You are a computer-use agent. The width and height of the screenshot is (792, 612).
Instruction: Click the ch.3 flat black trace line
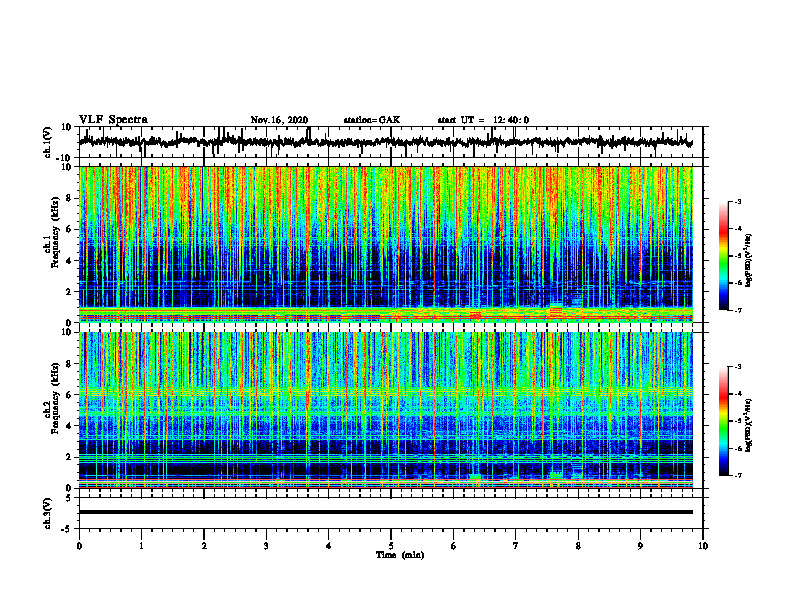pyautogui.click(x=385, y=512)
